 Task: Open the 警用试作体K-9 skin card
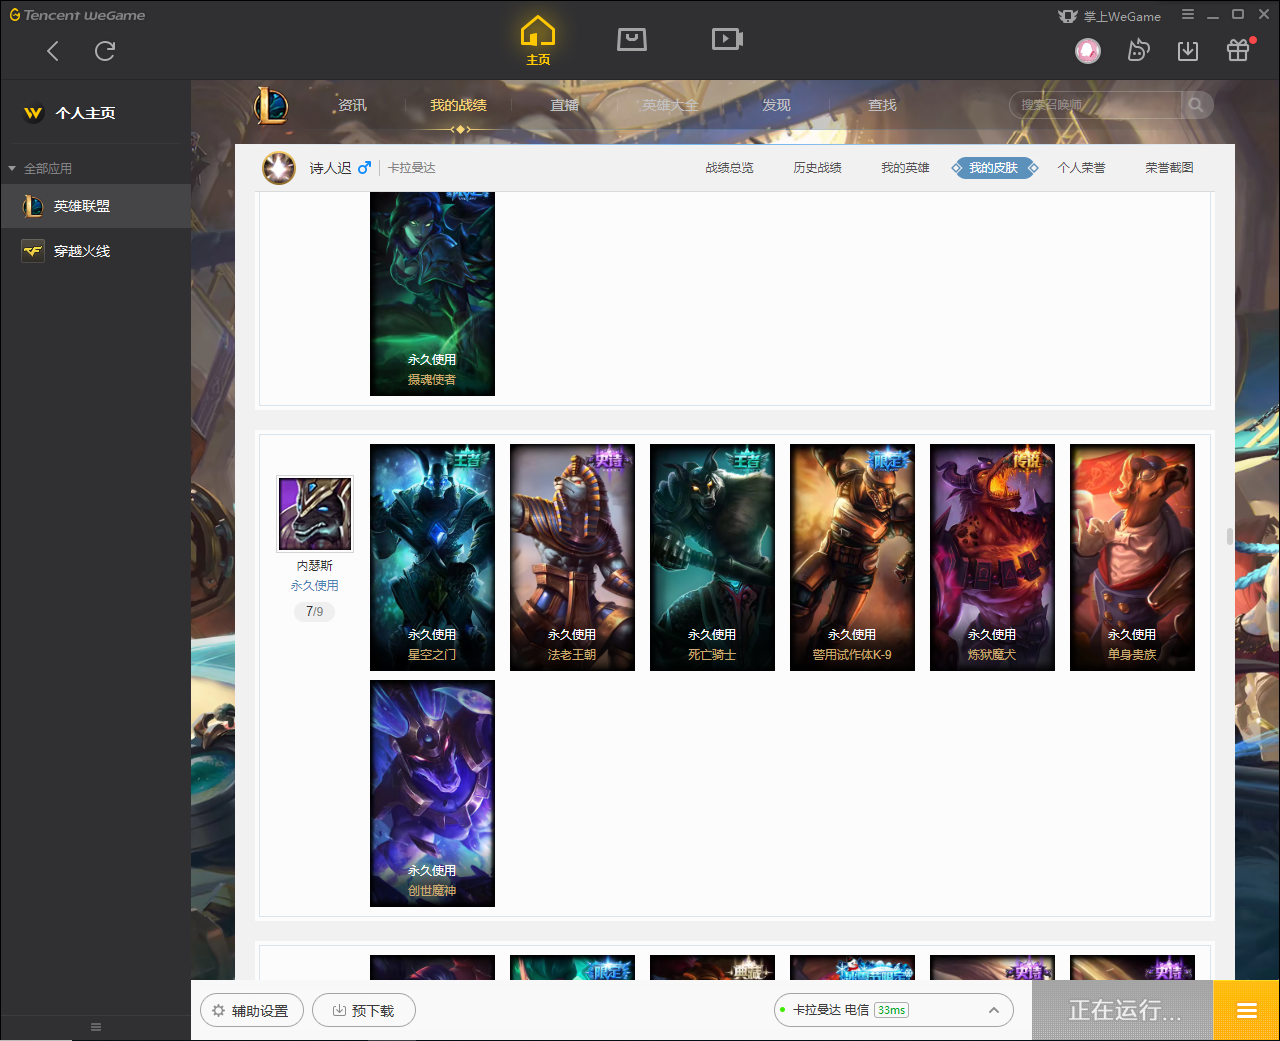click(852, 557)
